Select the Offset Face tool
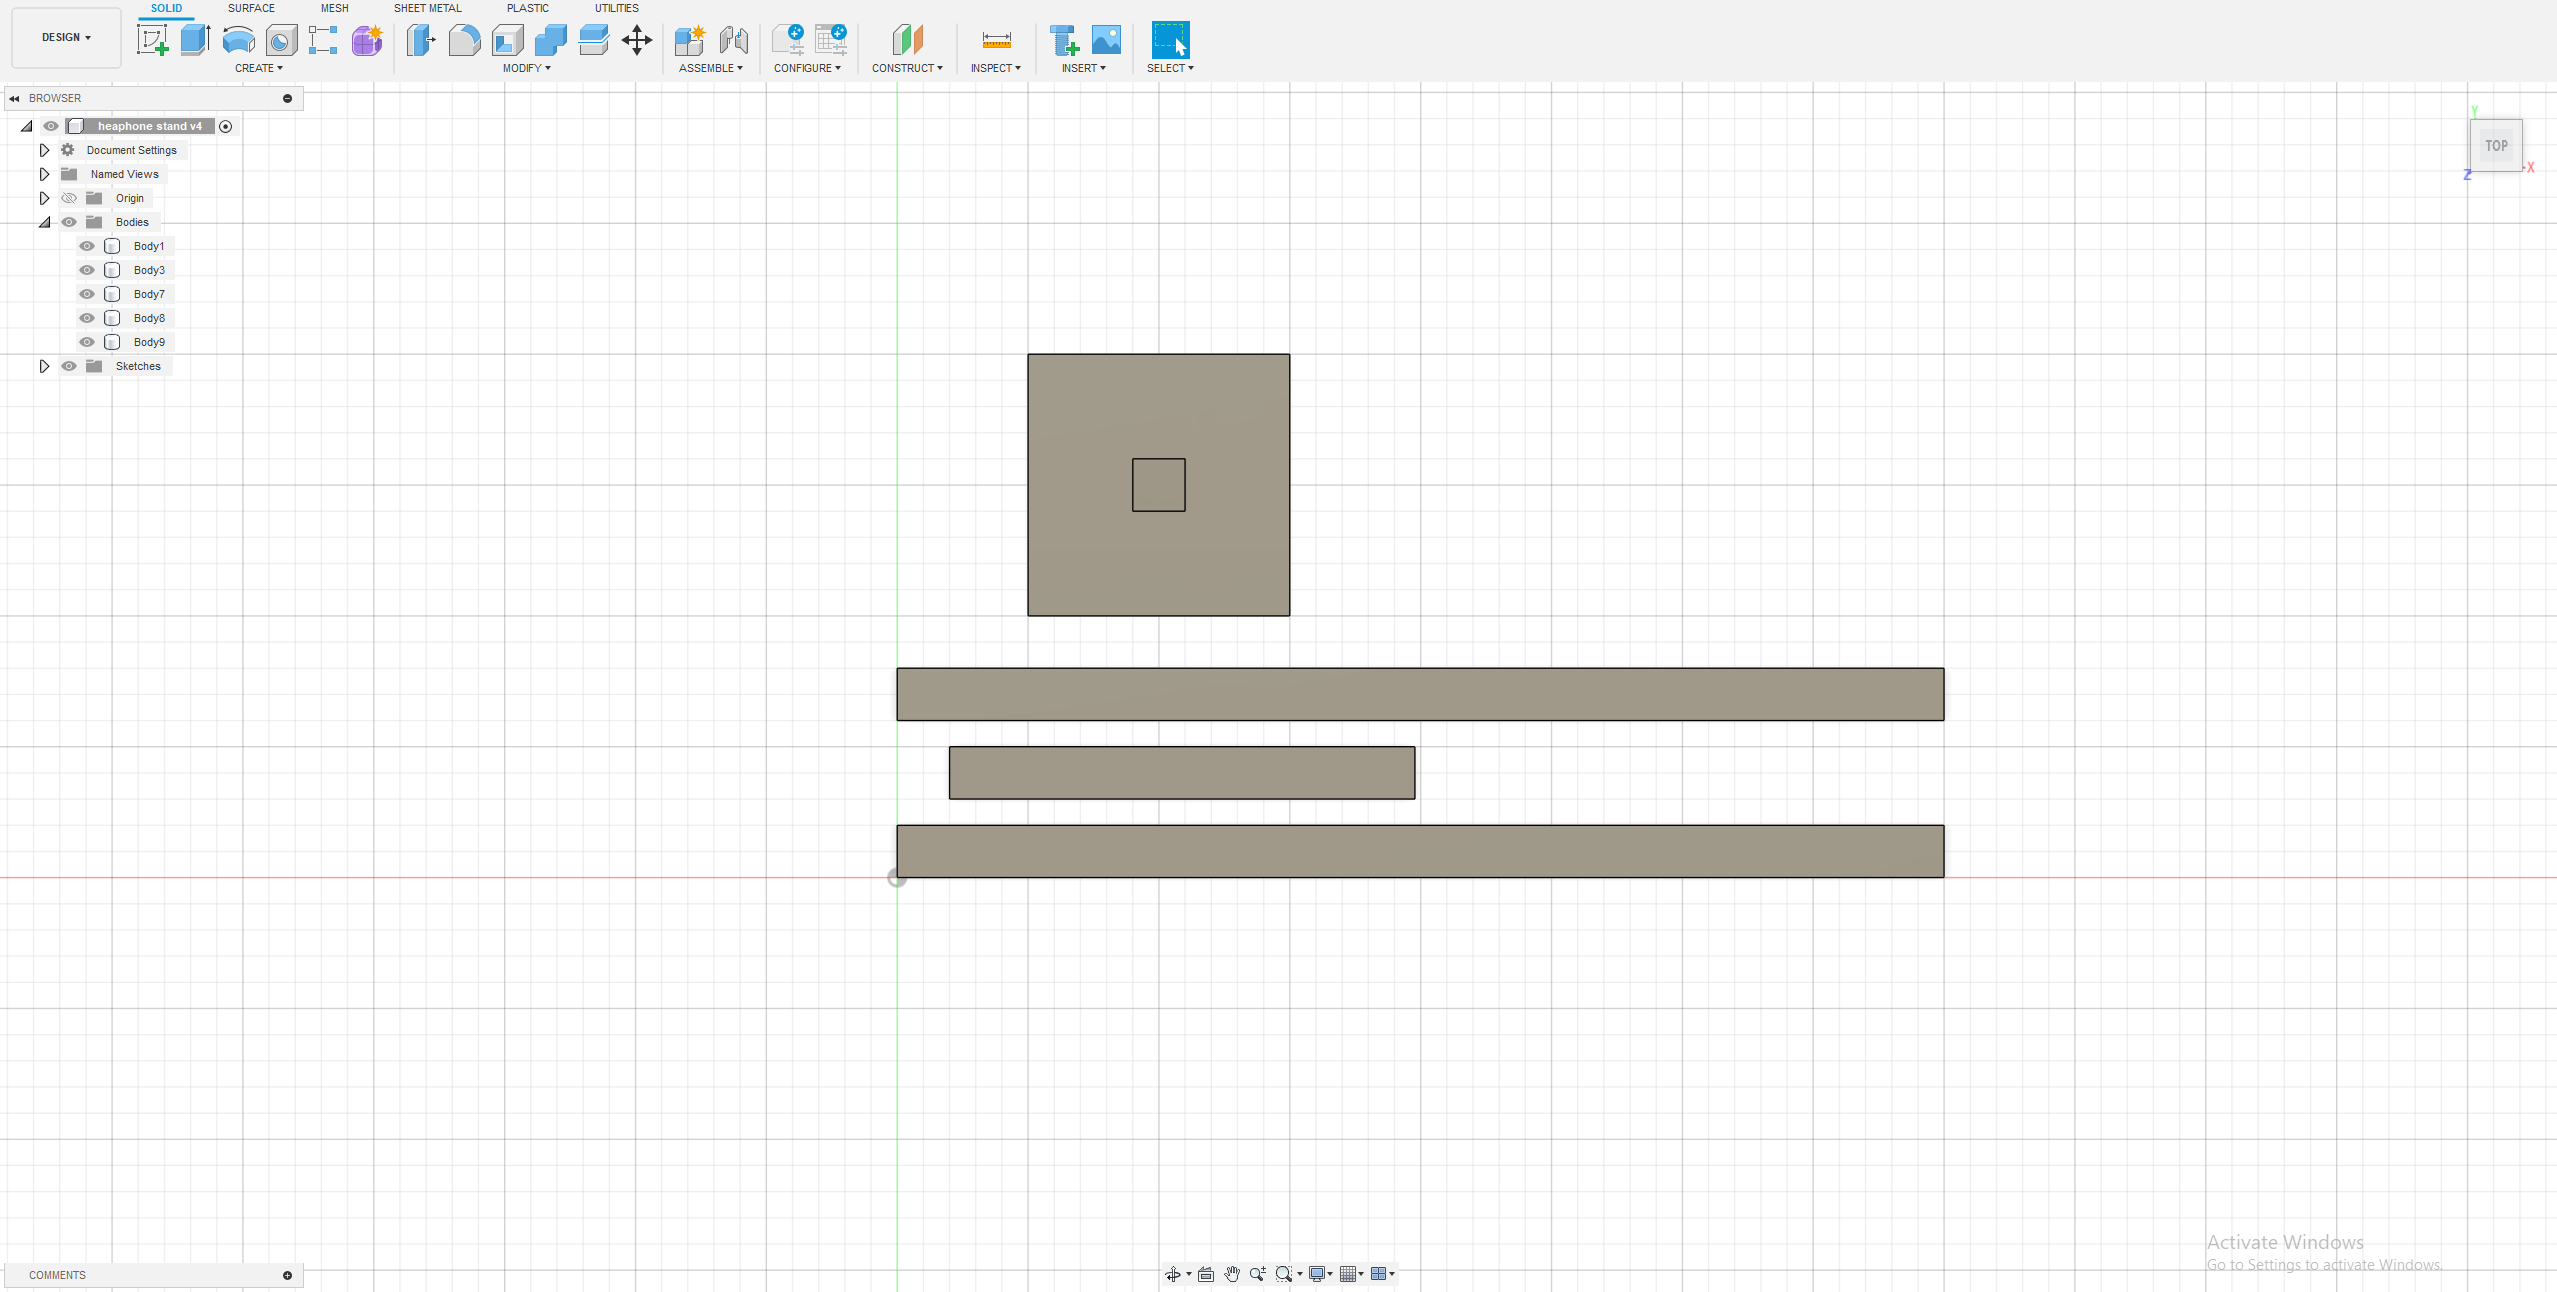Image resolution: width=2557 pixels, height=1292 pixels. tap(594, 40)
